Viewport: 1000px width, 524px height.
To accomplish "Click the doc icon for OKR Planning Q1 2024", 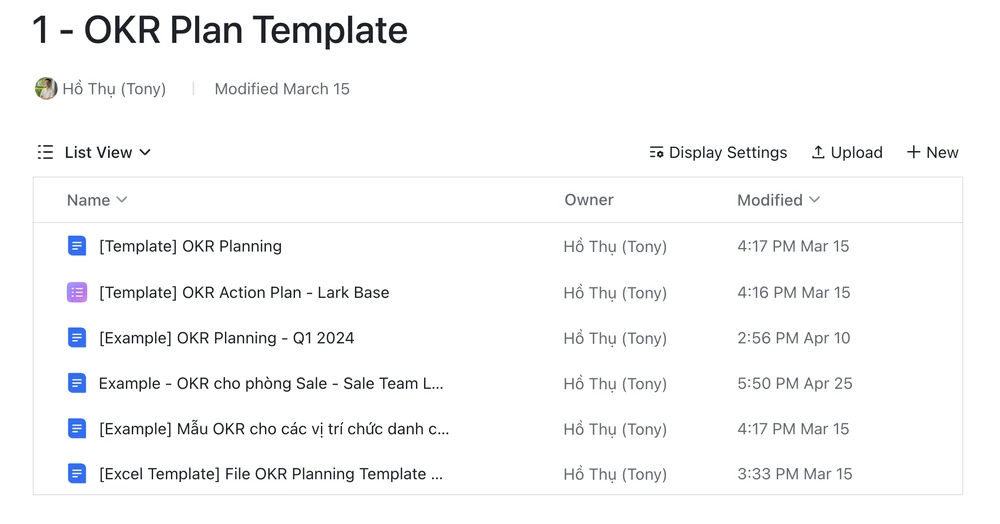I will (x=77, y=338).
